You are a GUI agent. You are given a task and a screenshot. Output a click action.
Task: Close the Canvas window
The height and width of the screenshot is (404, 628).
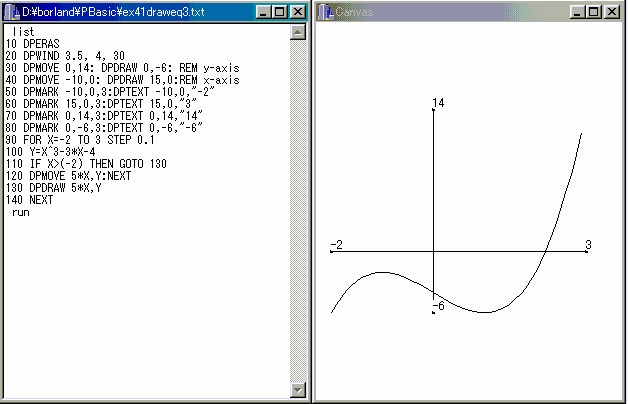[x=613, y=12]
